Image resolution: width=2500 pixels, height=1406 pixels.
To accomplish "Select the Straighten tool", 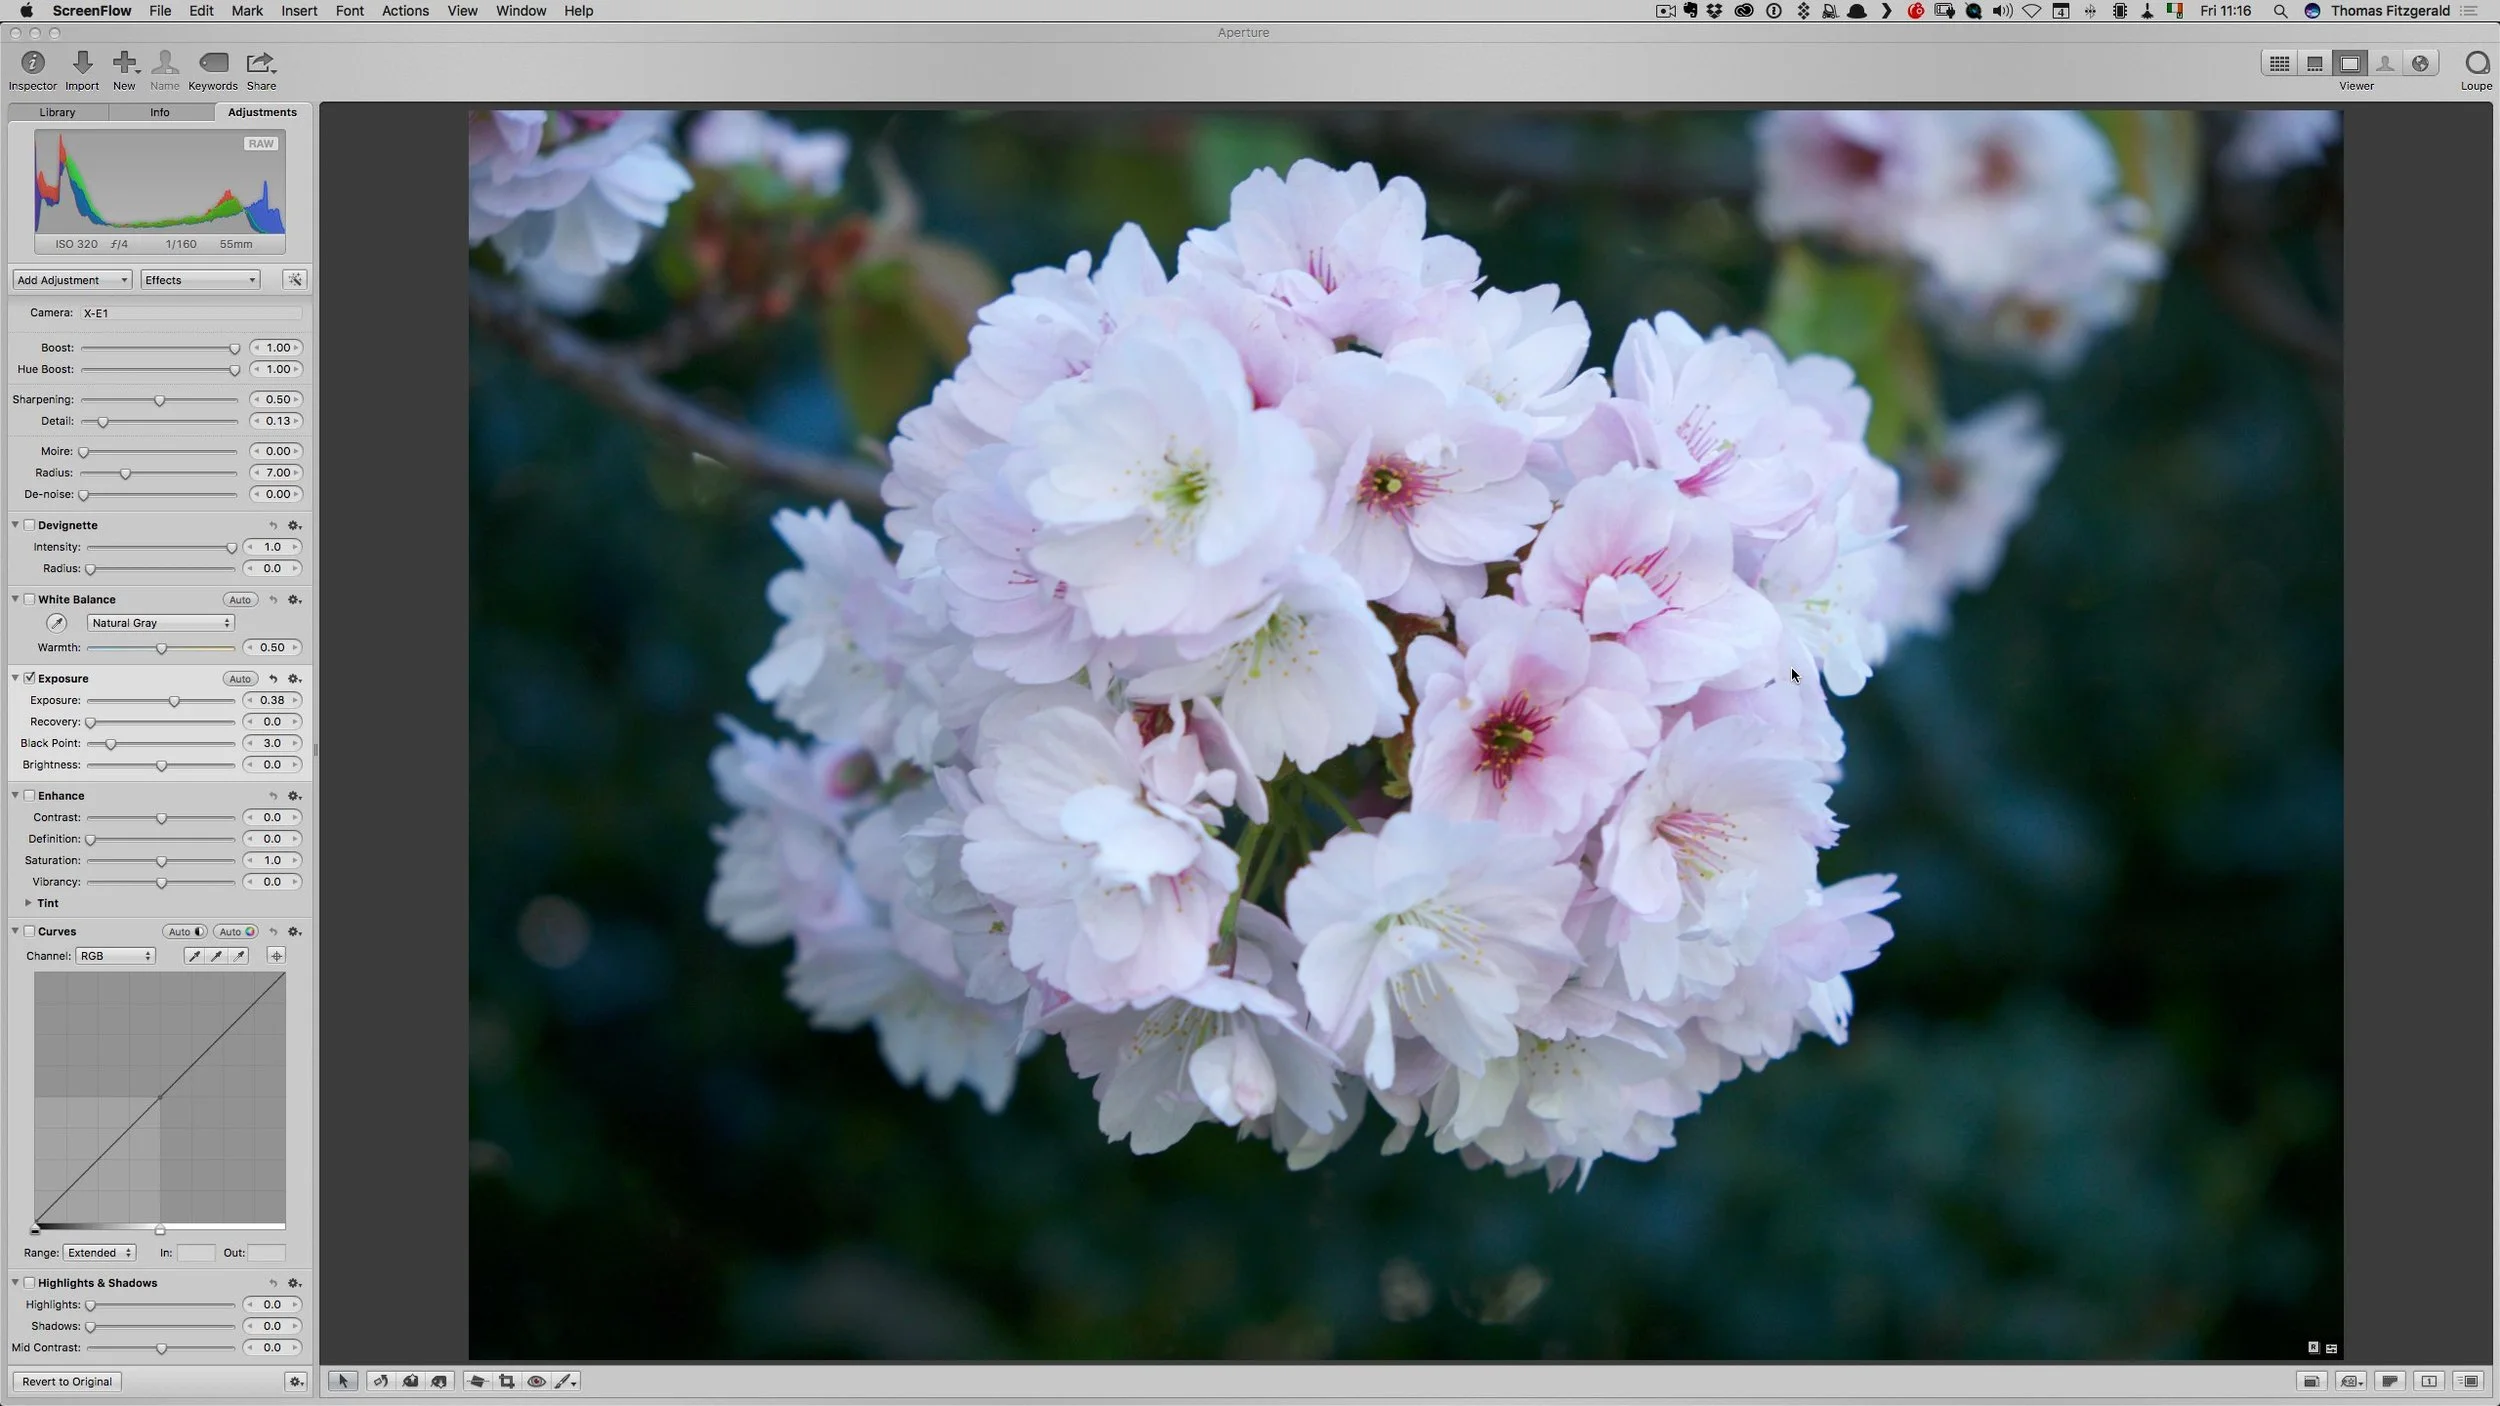I will pyautogui.click(x=477, y=1381).
